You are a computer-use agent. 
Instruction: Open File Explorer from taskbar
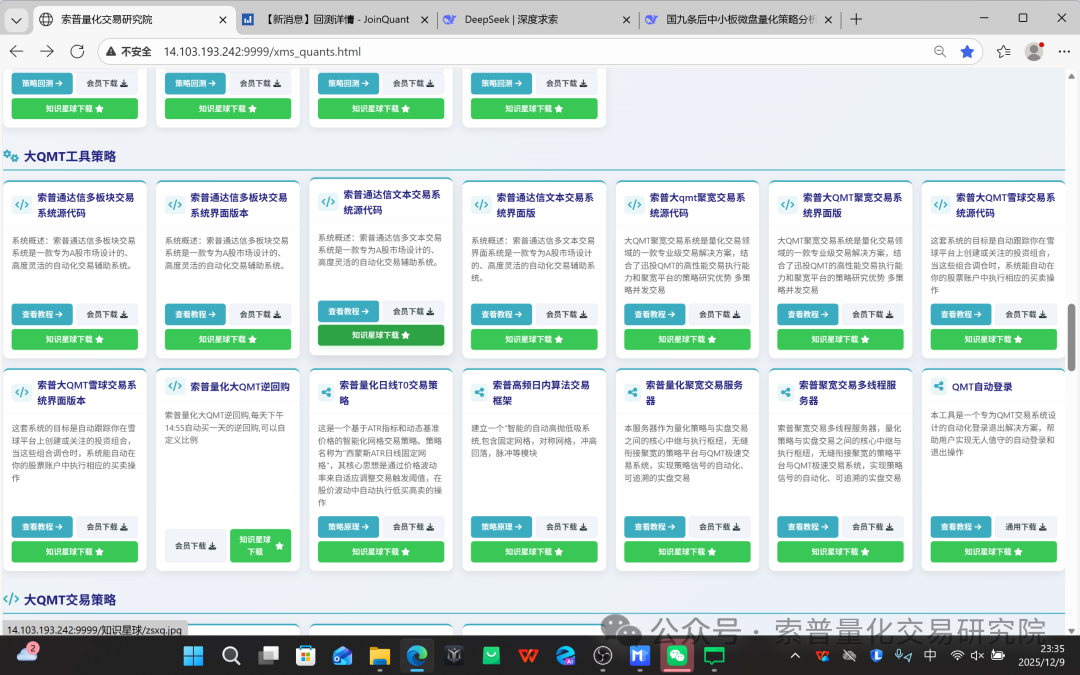point(380,656)
